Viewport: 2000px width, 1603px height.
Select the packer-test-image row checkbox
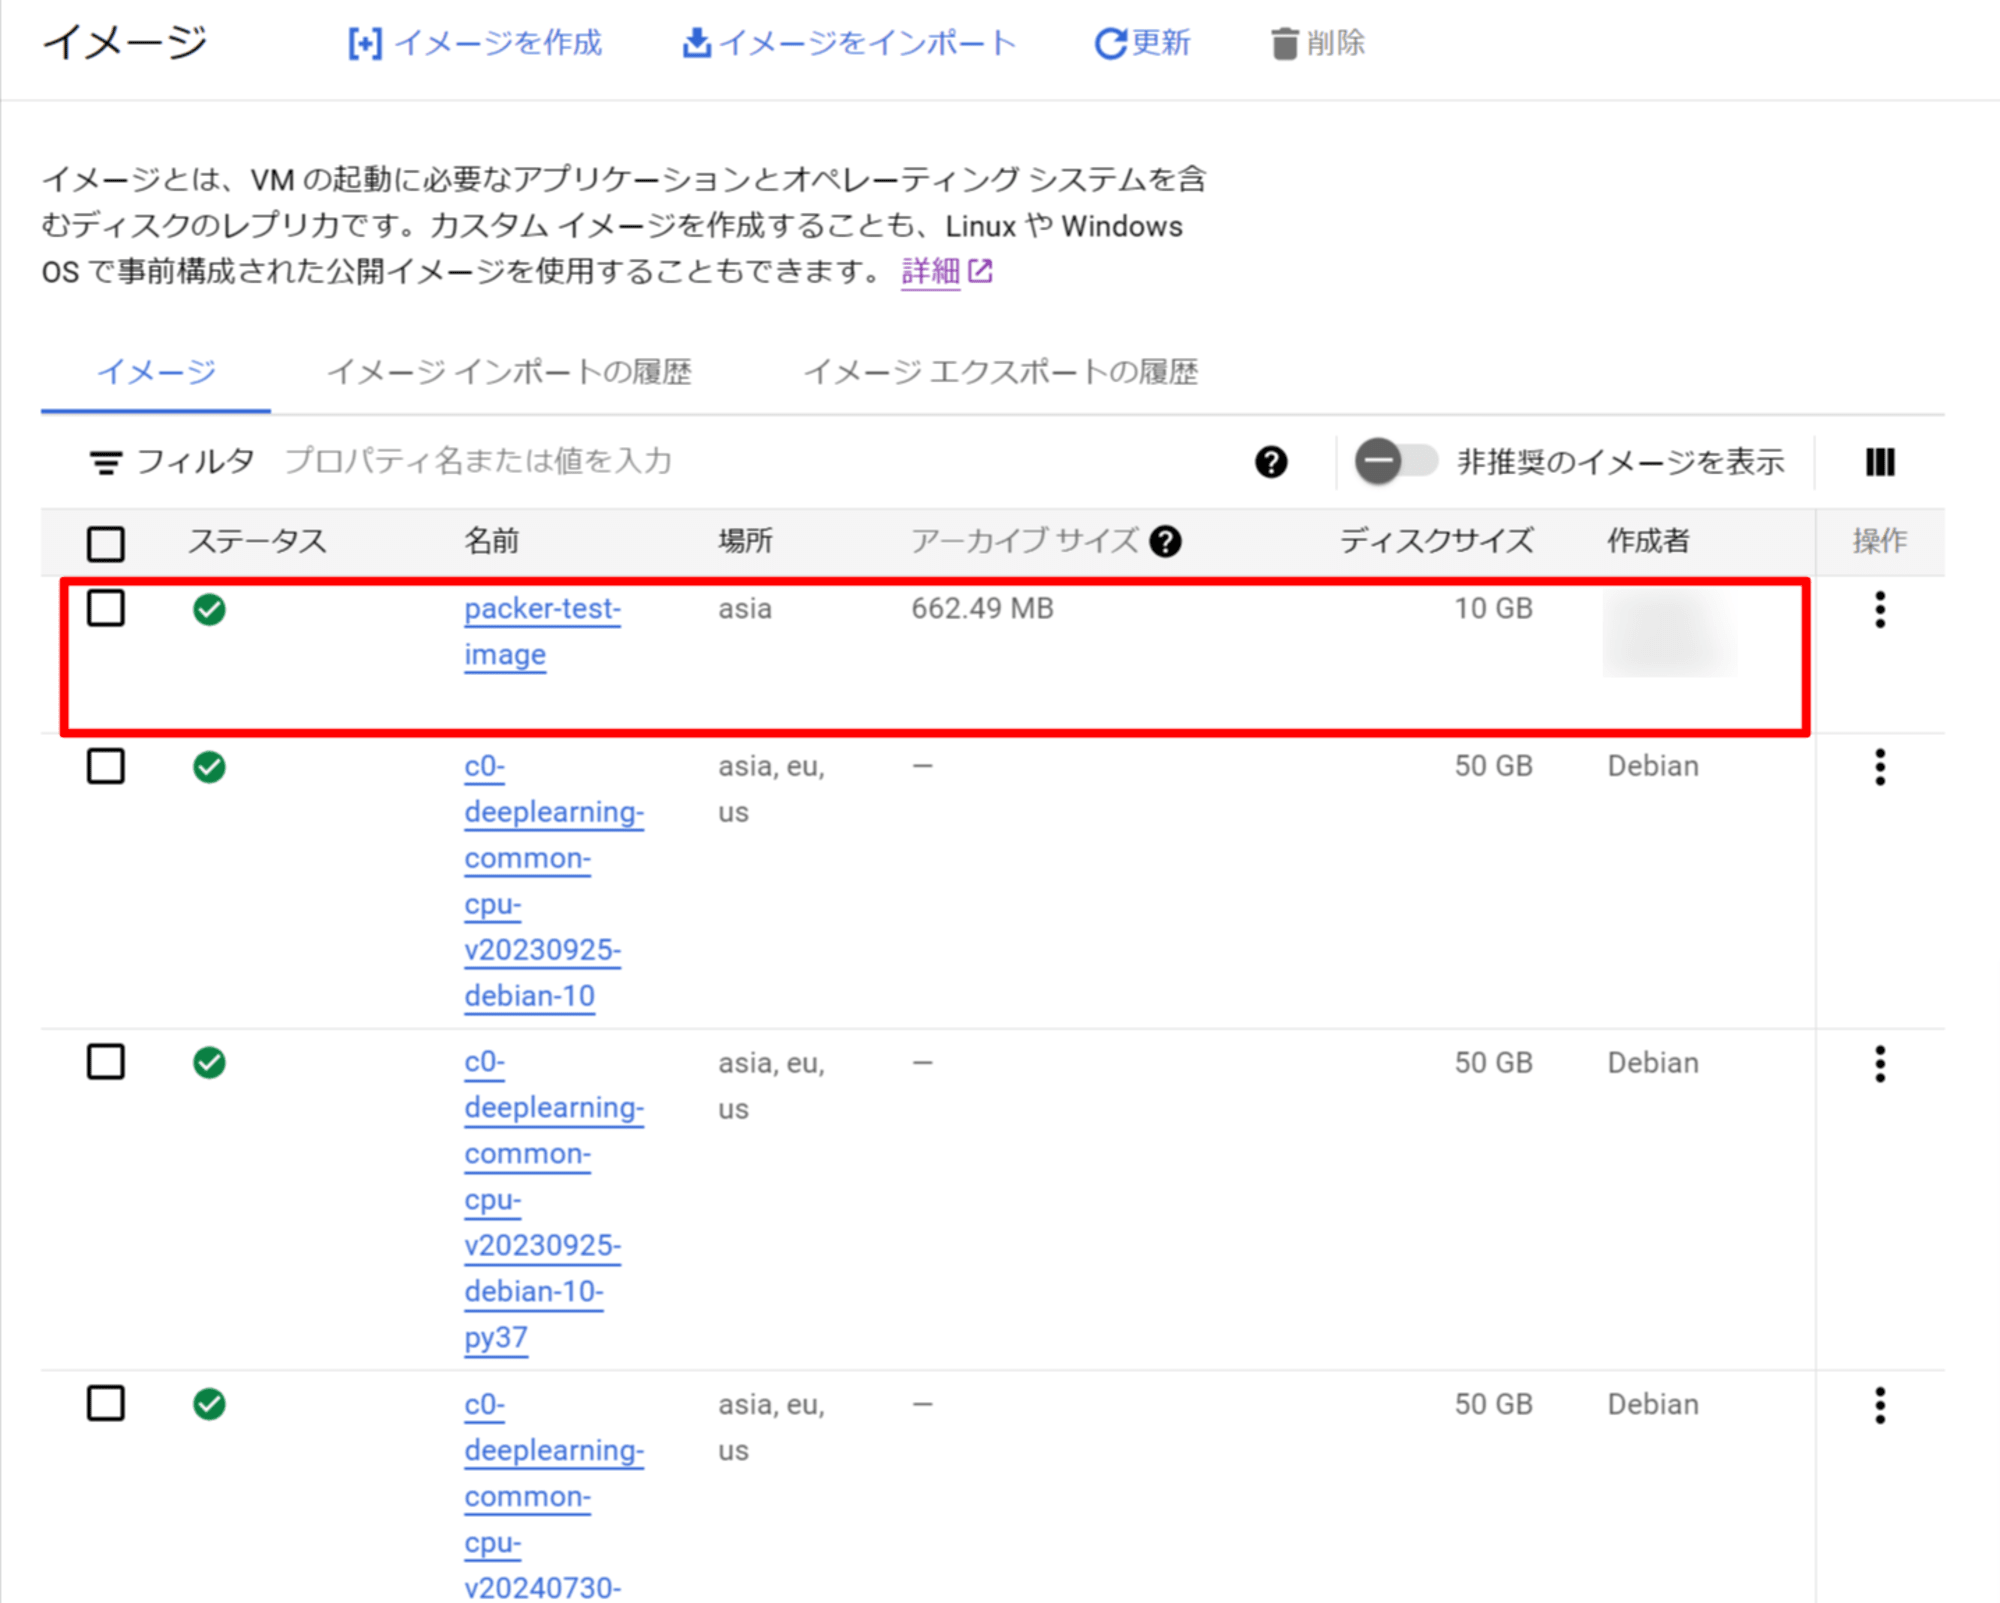click(106, 608)
